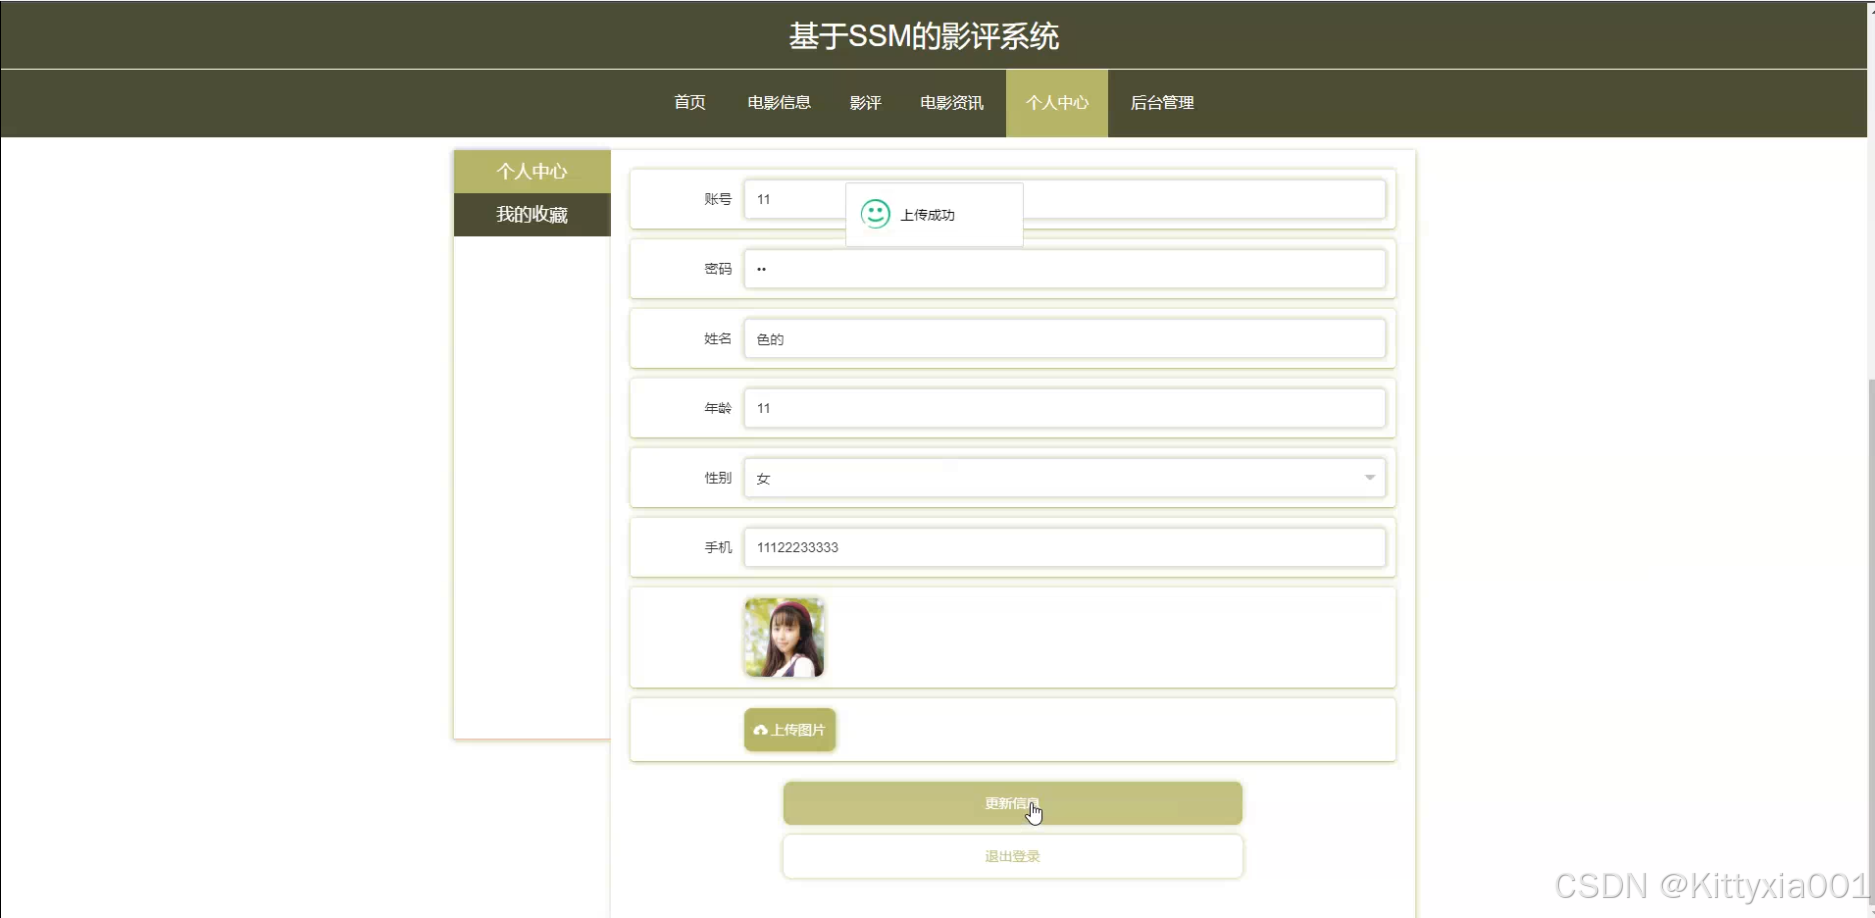Focus the 密码 password field

[x=1063, y=268]
